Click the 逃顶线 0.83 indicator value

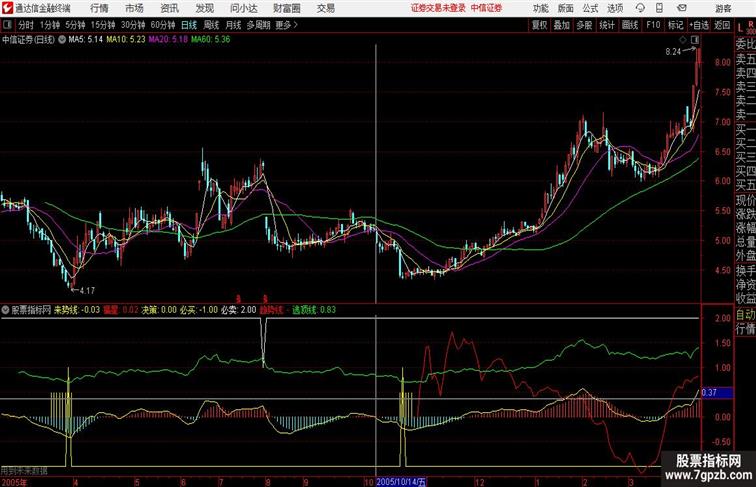[x=314, y=310]
